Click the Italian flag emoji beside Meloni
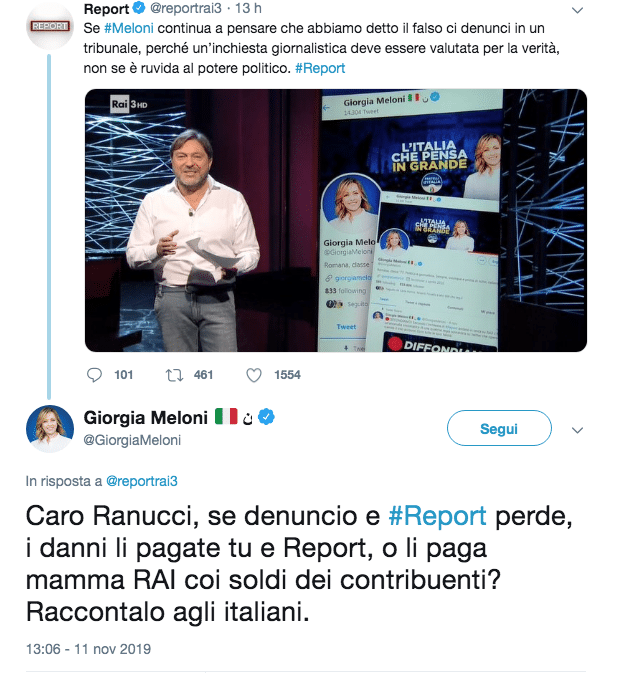Image resolution: width=619 pixels, height=673 pixels. 226,416
